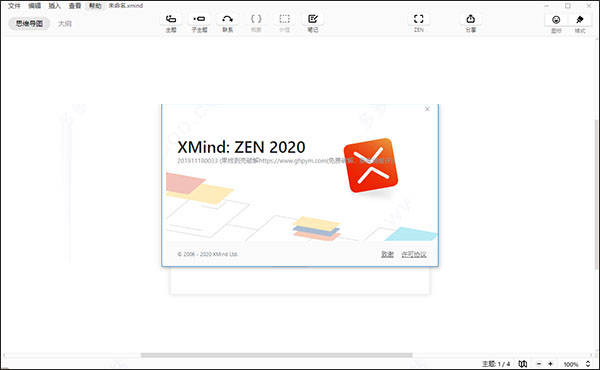600x370 pixels.
Task: Minimize the XMind window
Action: (547, 6)
